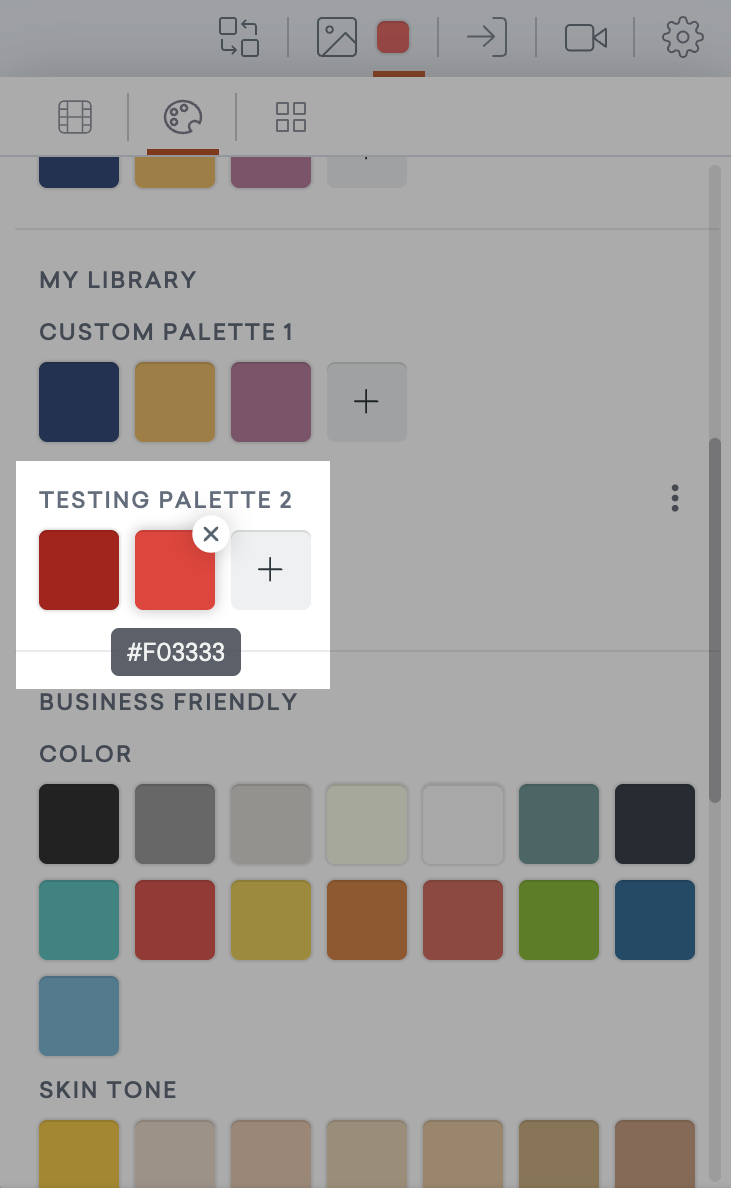Select the green swatch in Business Friendly

559,920
